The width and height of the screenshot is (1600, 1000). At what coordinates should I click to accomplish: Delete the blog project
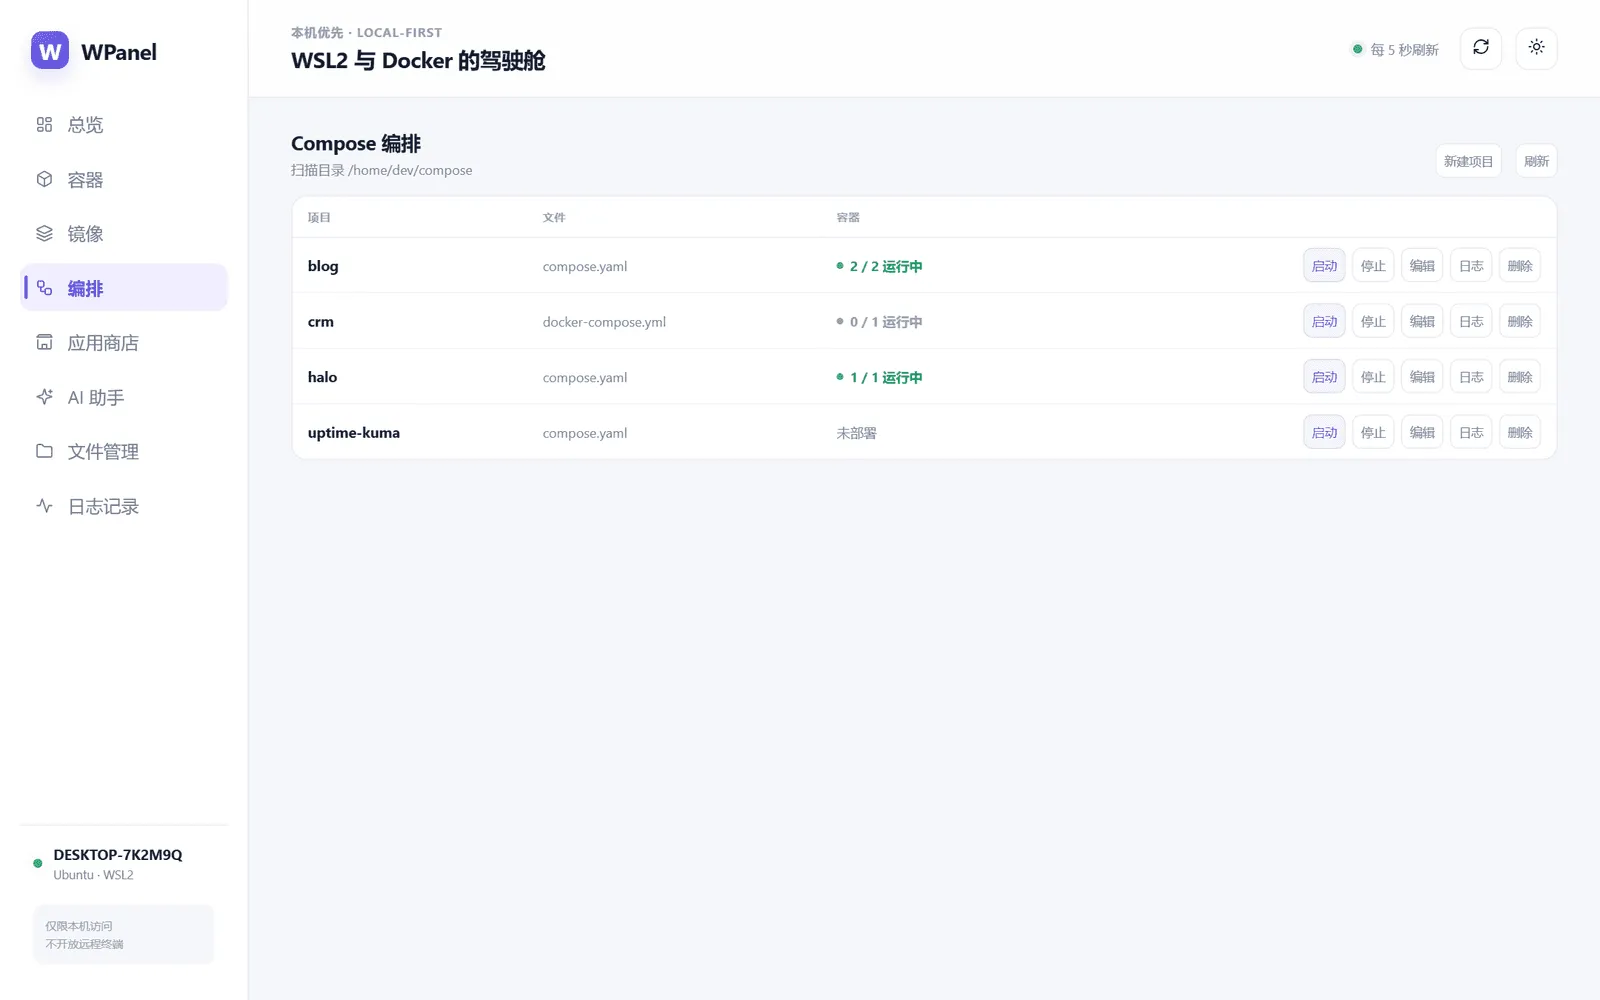(x=1520, y=266)
